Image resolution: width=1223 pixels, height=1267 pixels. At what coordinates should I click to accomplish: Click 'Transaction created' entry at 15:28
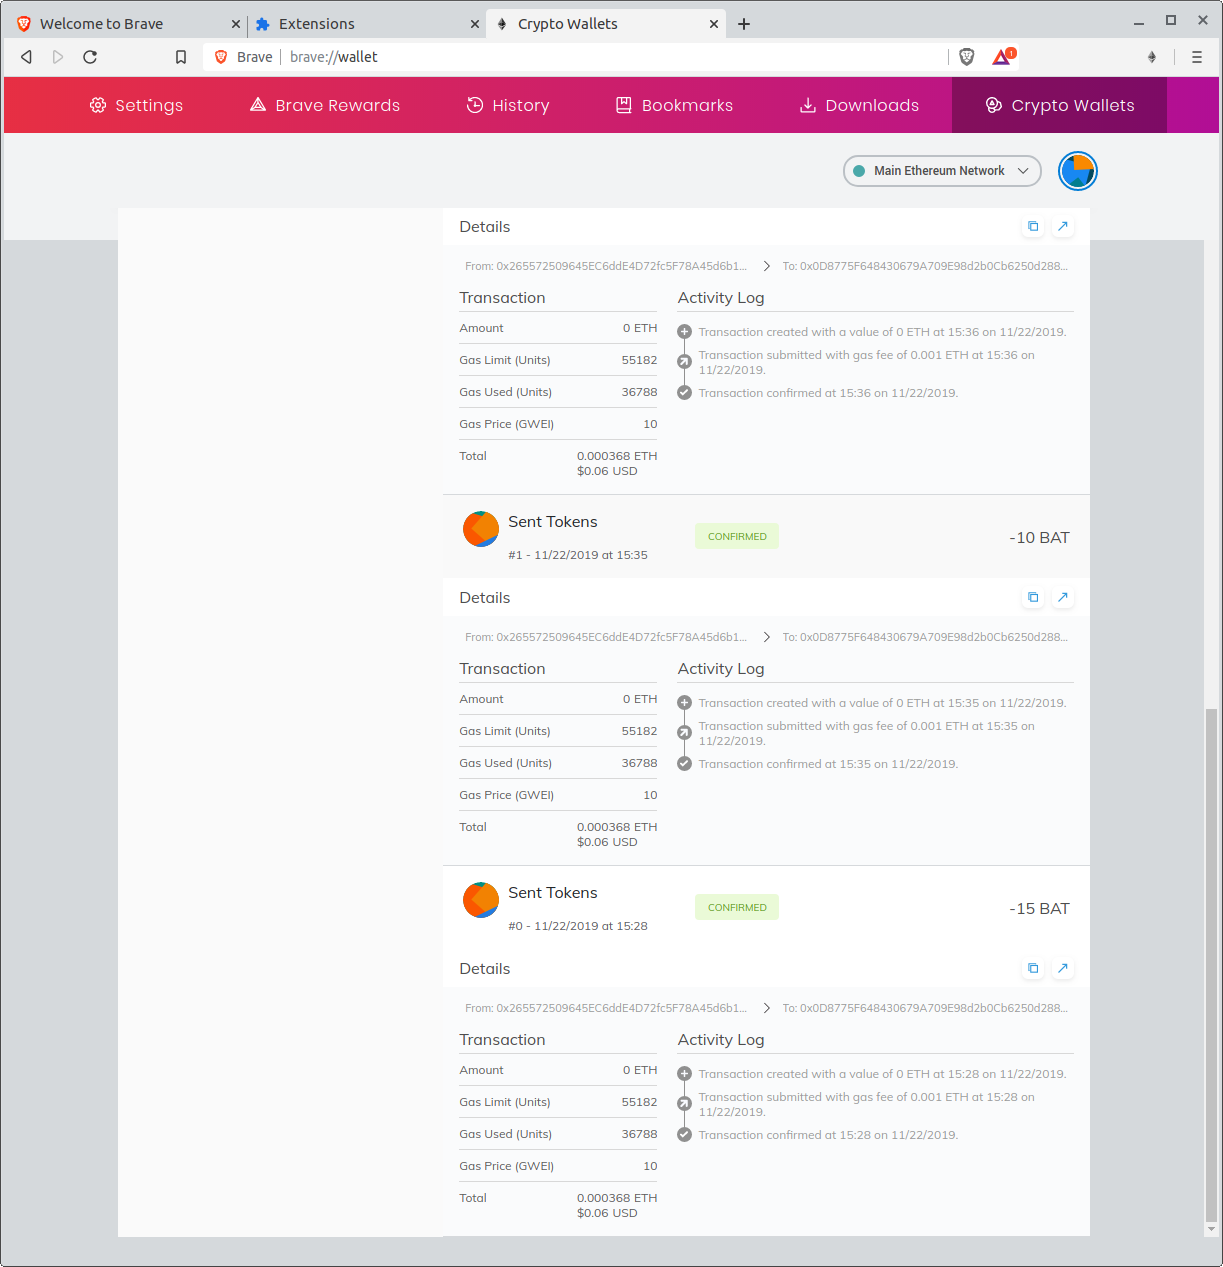[x=882, y=1074]
